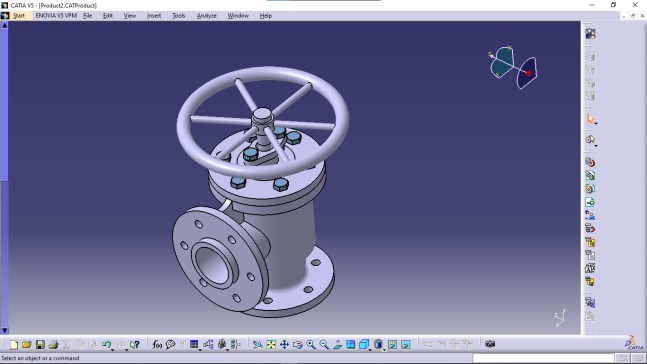Click the Shading view mode icon
The image size is (647, 364).
(x=378, y=344)
